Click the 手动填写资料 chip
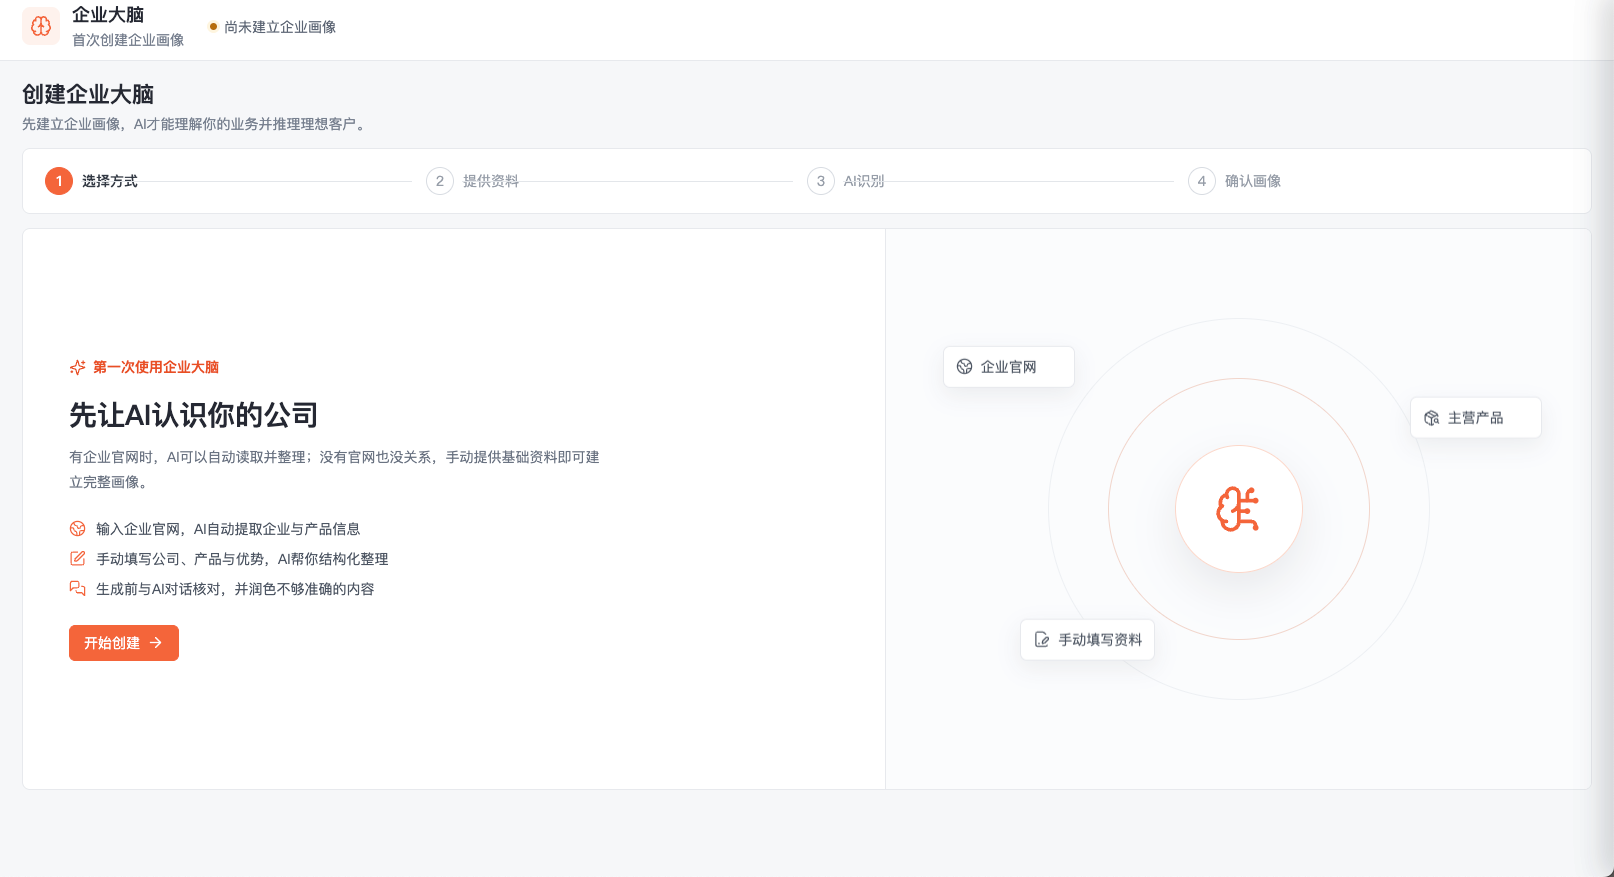 point(1088,640)
